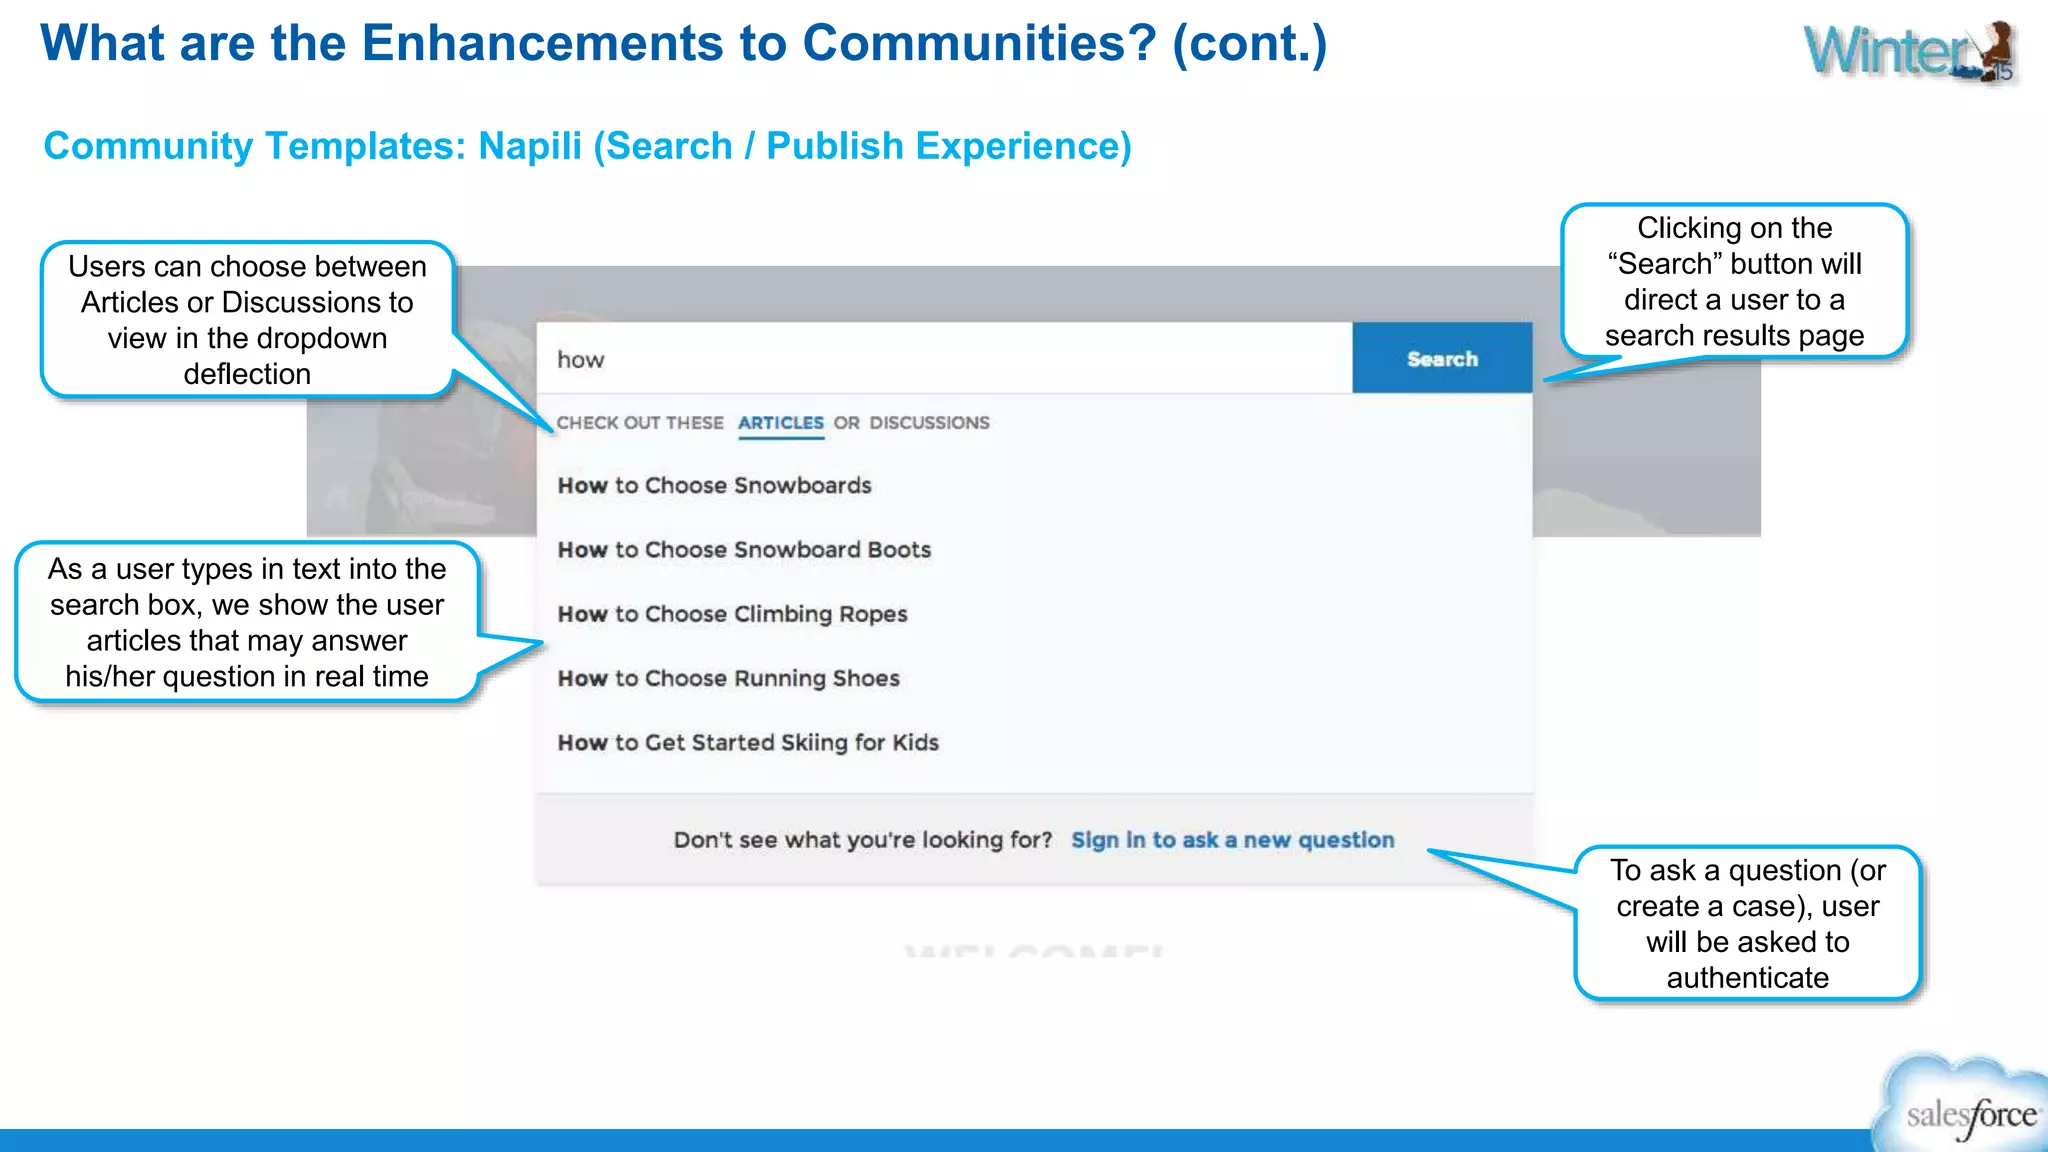Open 'How to Choose Snowboard Boots' article

click(744, 549)
